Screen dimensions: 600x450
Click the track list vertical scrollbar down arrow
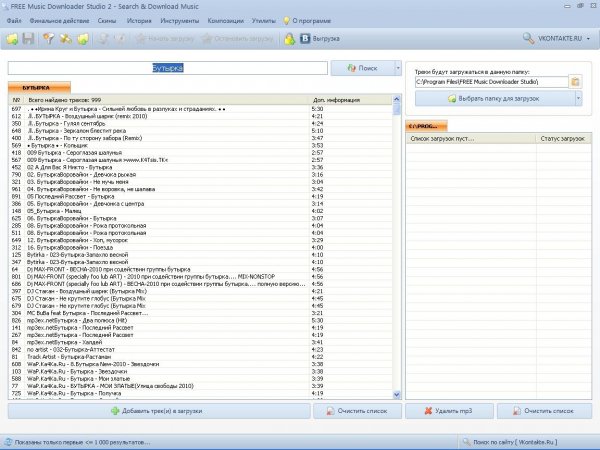point(396,395)
